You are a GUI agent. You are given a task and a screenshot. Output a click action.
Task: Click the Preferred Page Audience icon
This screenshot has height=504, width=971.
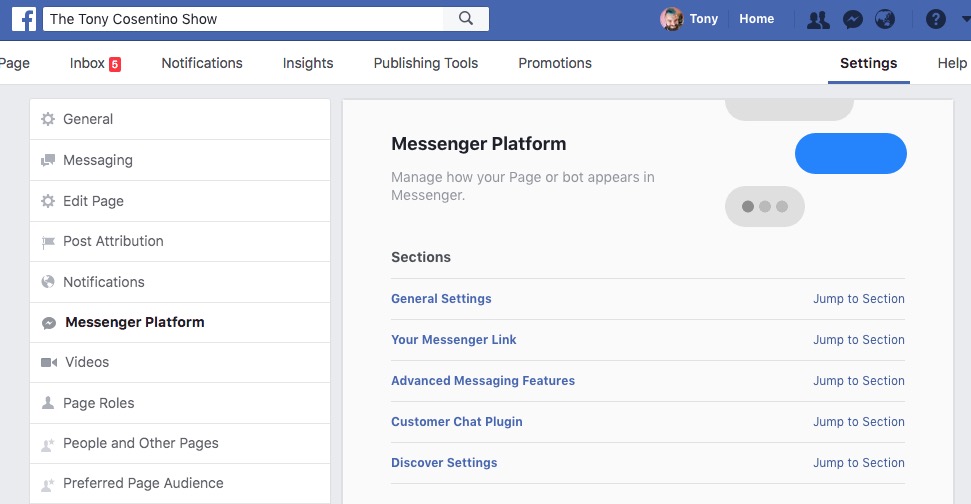(48, 485)
